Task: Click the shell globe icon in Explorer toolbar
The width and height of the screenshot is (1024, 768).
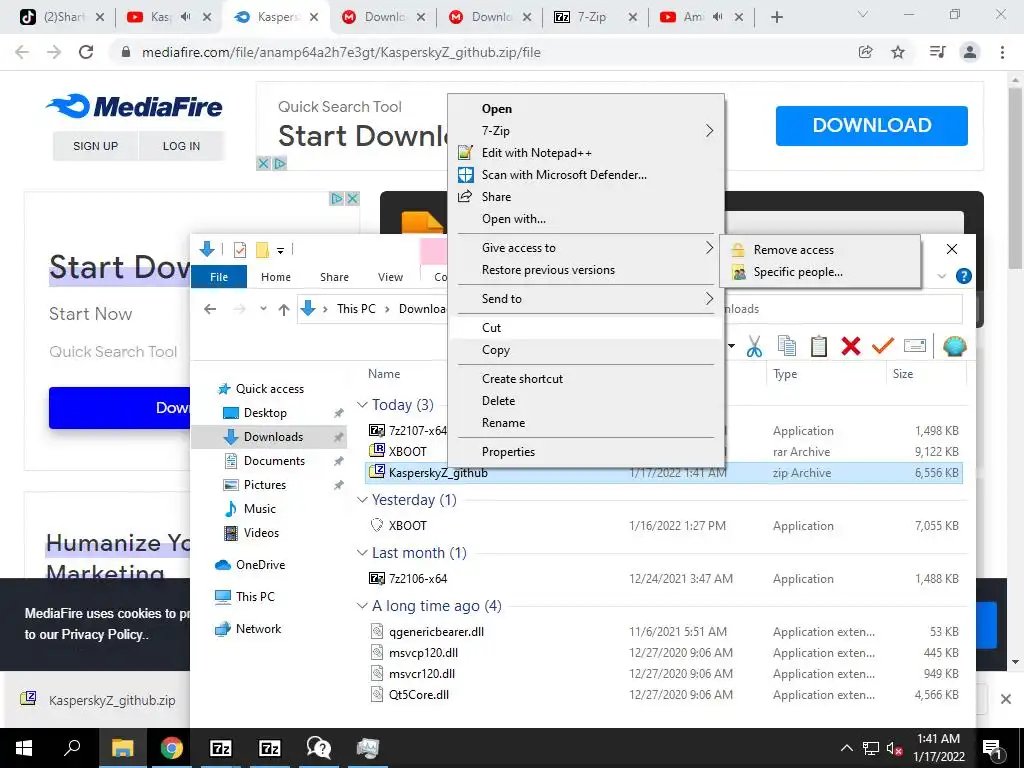Action: (x=954, y=346)
